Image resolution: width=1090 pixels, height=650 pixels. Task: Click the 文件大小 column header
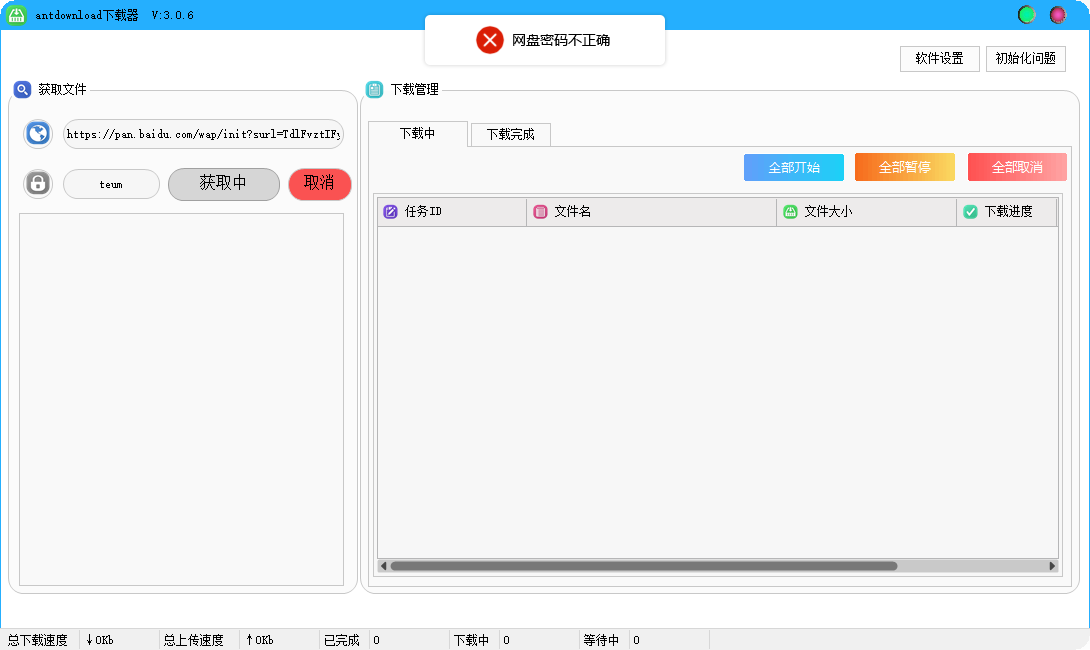(x=867, y=211)
